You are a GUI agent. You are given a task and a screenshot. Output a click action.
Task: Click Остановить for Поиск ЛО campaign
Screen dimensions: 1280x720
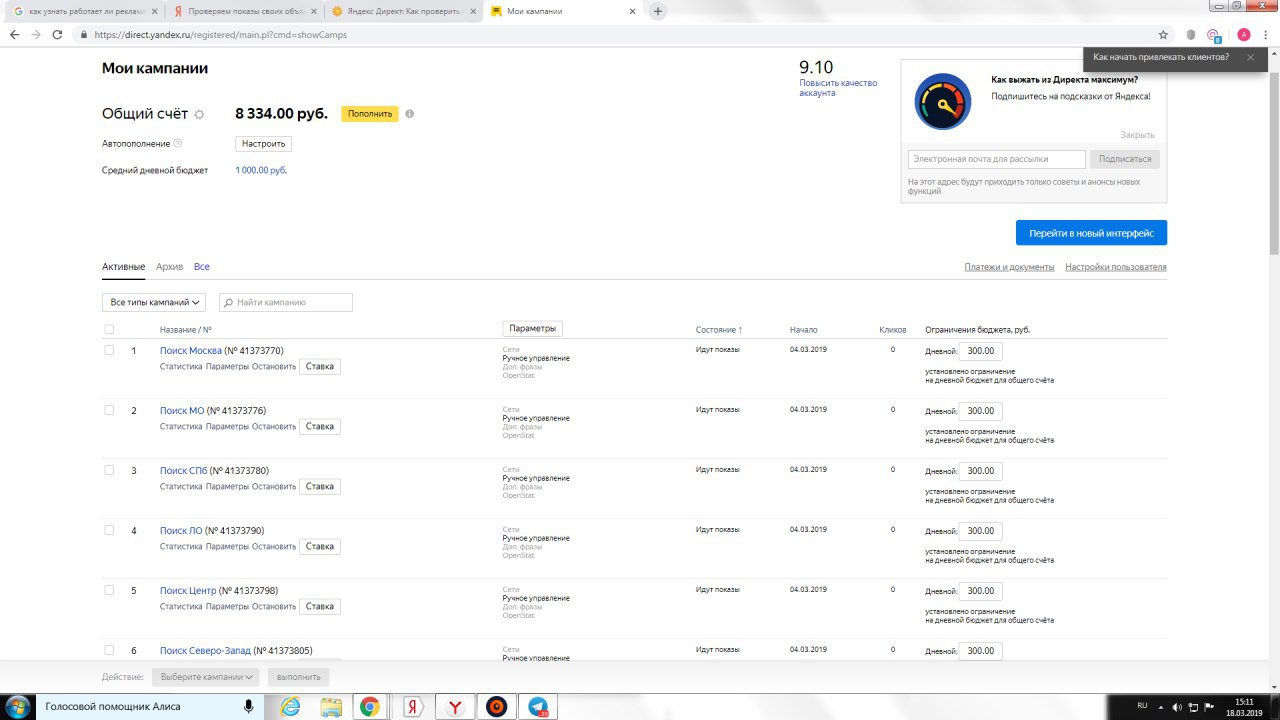[x=274, y=547]
